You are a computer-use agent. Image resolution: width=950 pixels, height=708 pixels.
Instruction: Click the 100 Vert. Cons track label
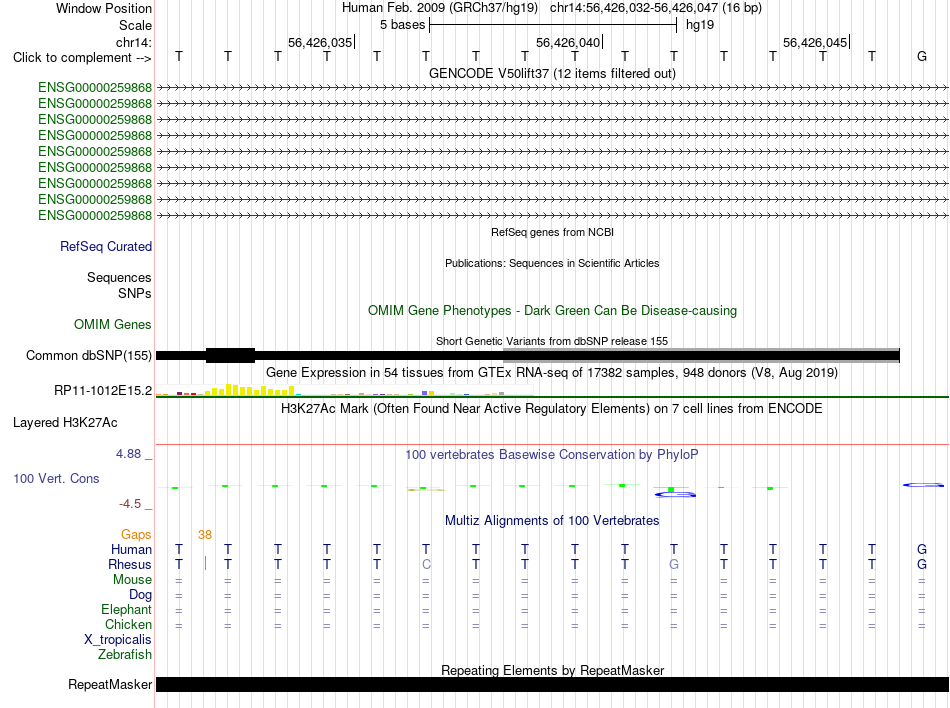[56, 478]
